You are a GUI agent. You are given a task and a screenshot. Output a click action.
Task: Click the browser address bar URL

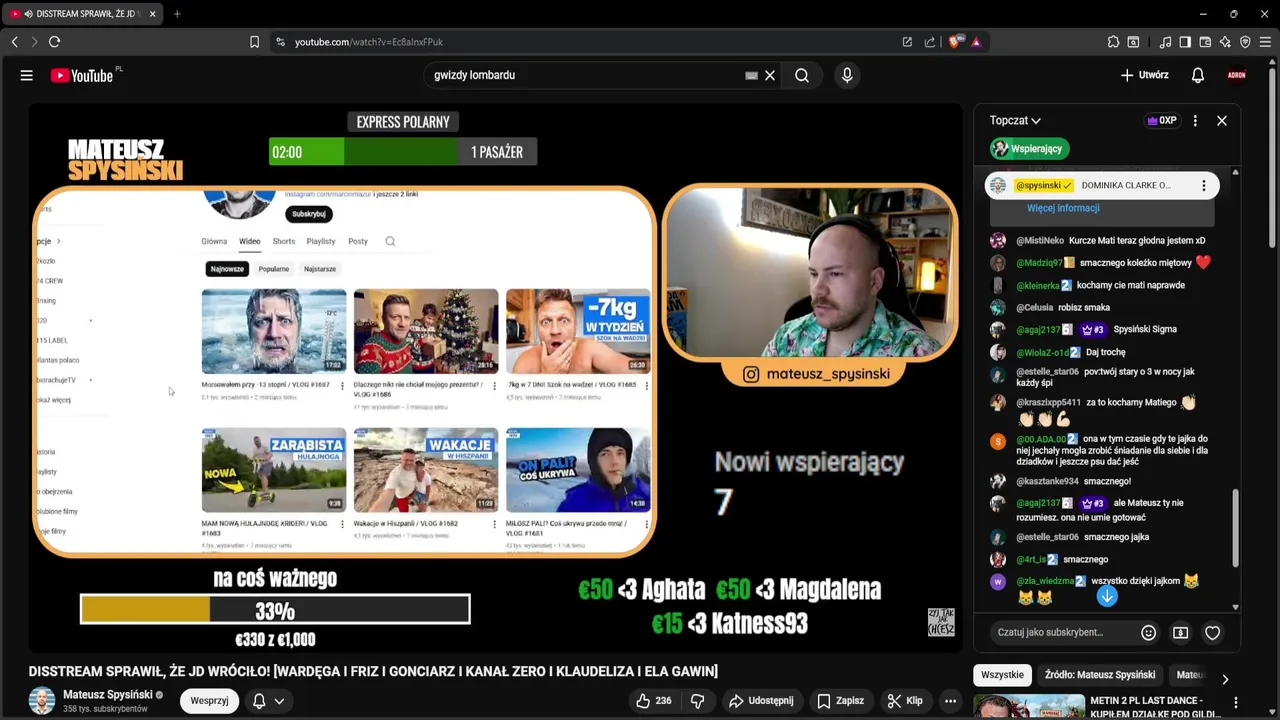(x=369, y=42)
